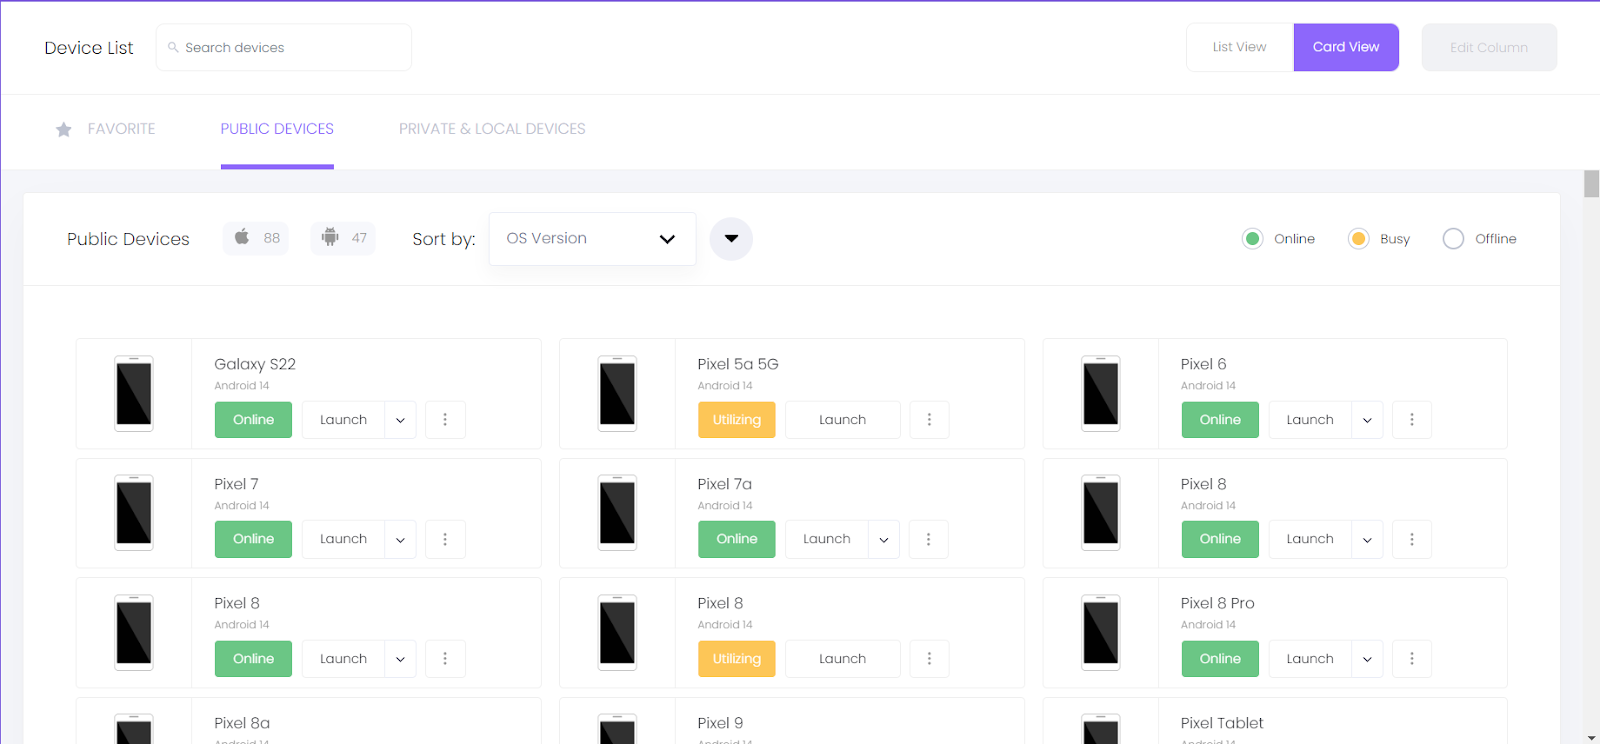Click Android 14 label under Pixel 6

coord(1208,386)
